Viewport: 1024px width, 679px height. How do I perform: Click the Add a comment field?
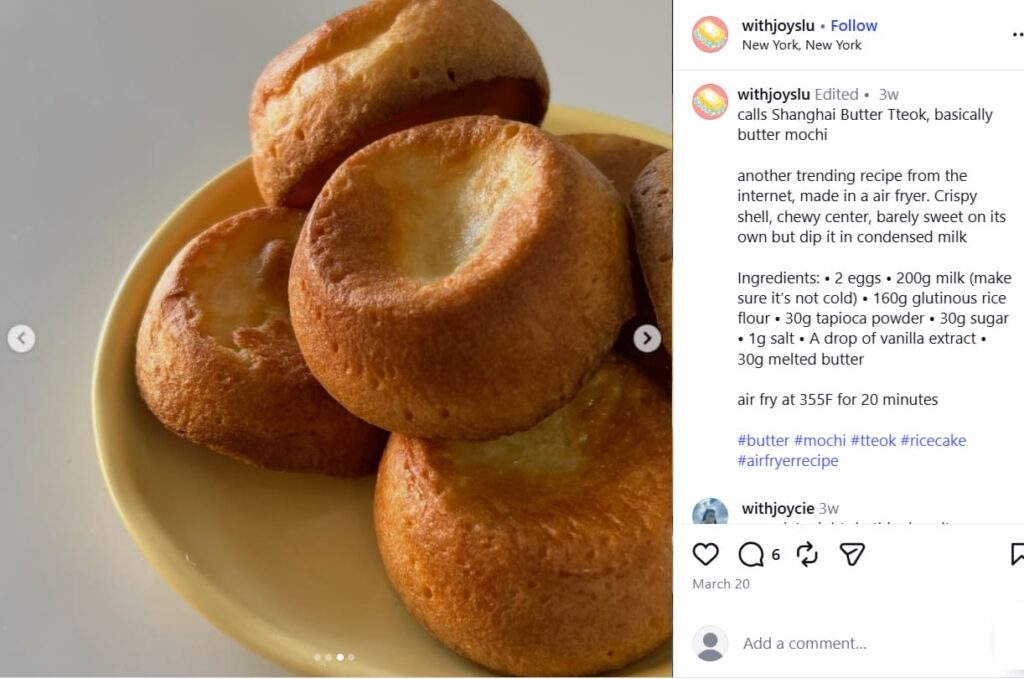click(805, 643)
